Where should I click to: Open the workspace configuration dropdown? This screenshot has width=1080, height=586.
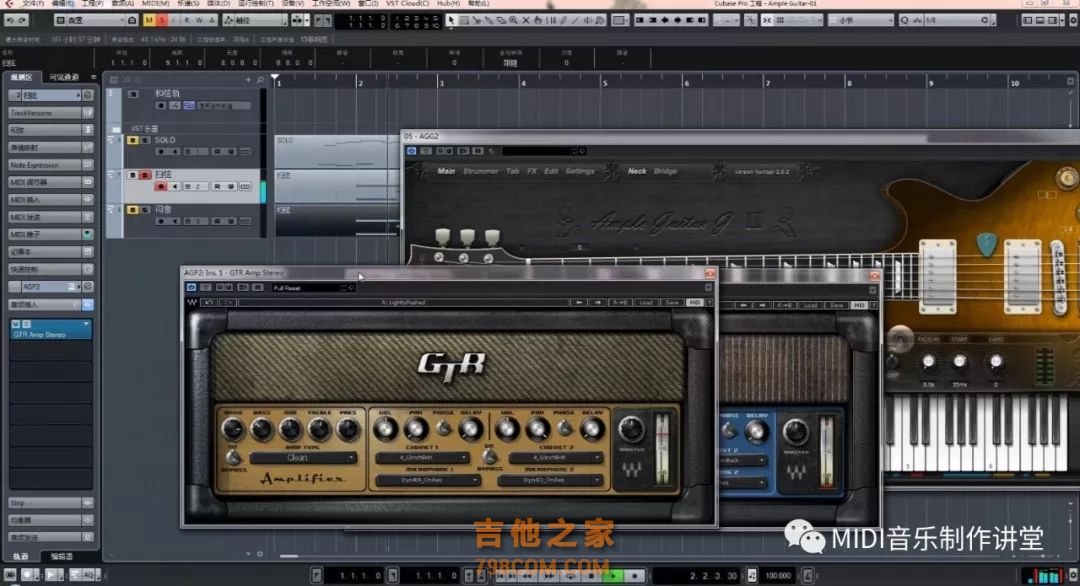90,20
